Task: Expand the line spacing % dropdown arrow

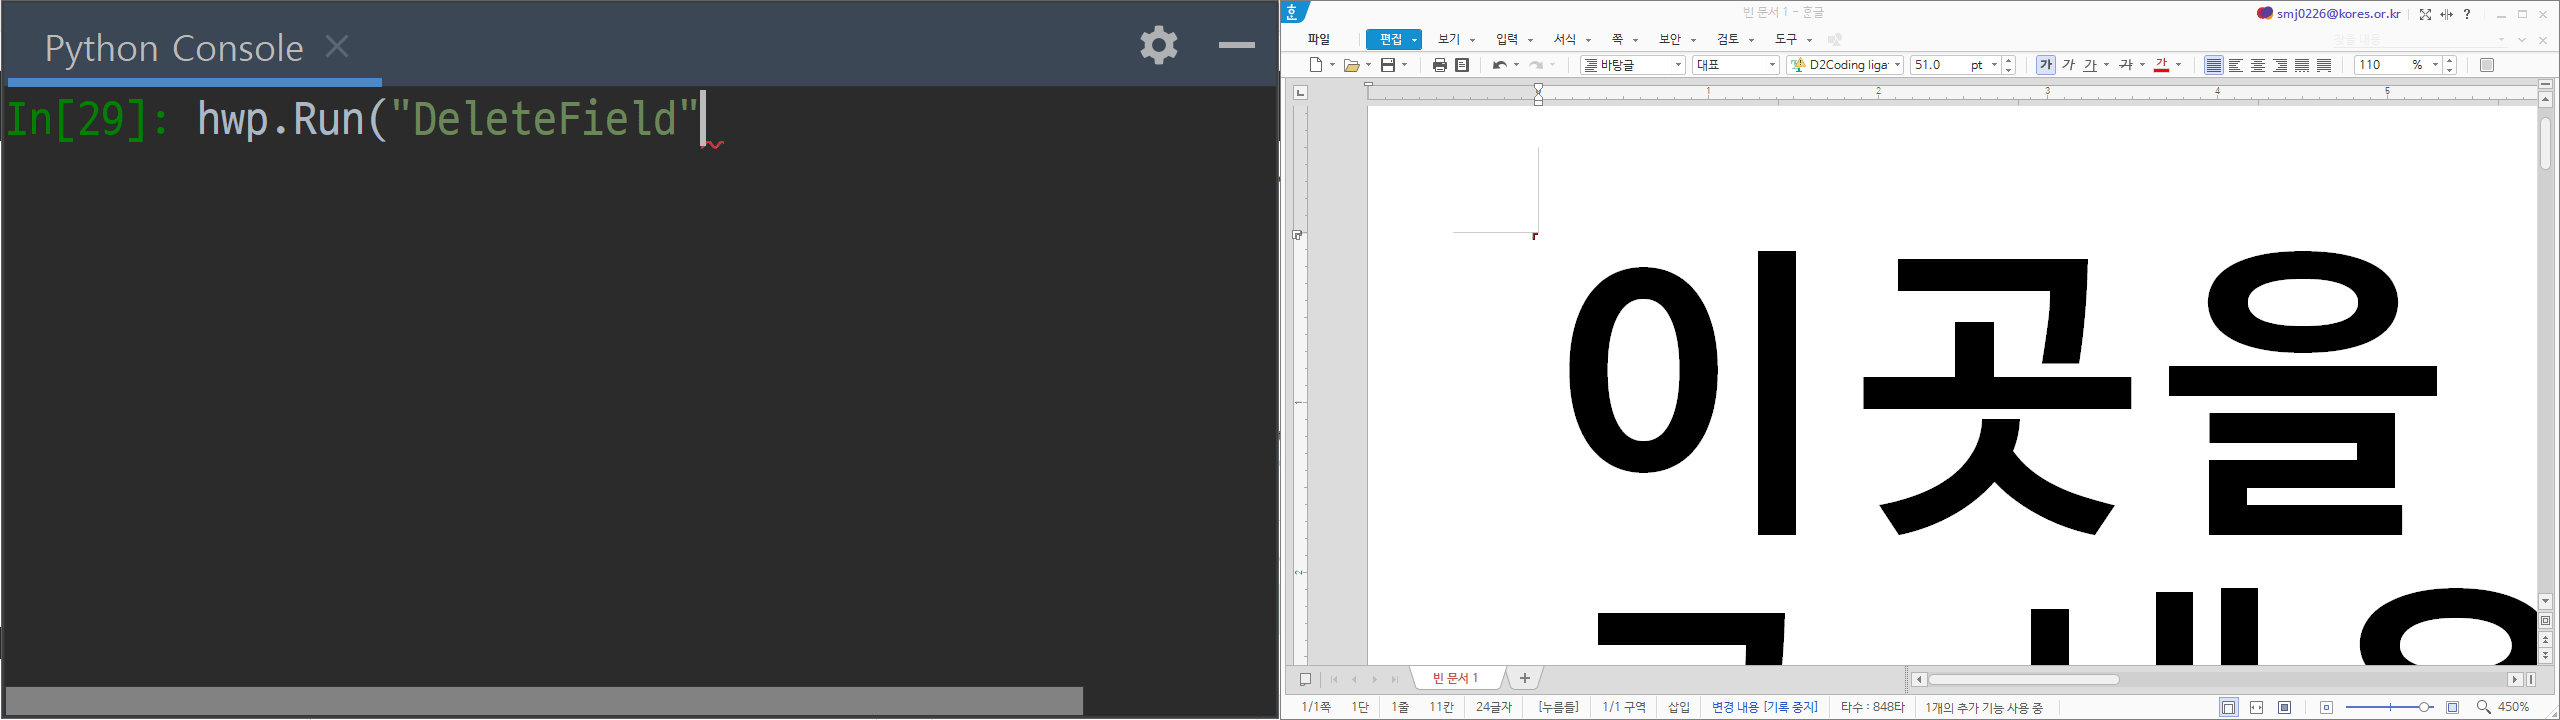Action: 2435,65
